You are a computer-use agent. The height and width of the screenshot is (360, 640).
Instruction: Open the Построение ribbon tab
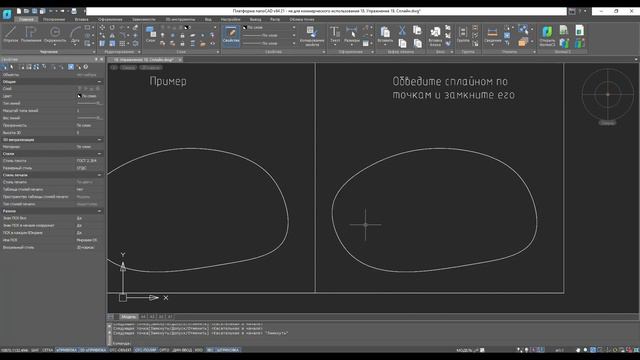pyautogui.click(x=54, y=19)
